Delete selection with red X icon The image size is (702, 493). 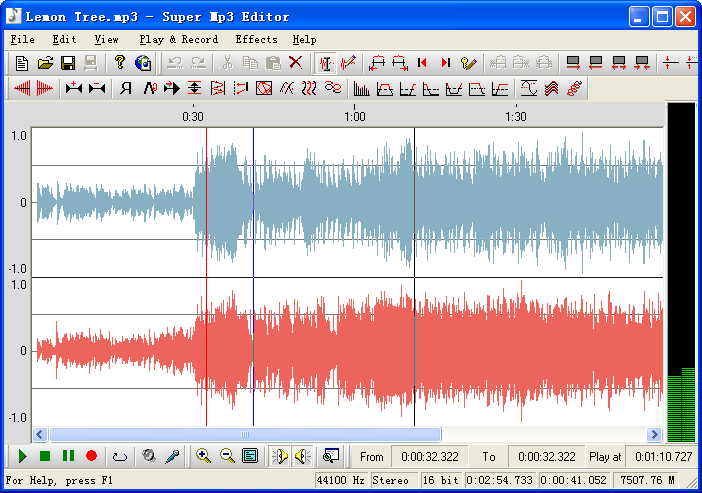[295, 63]
